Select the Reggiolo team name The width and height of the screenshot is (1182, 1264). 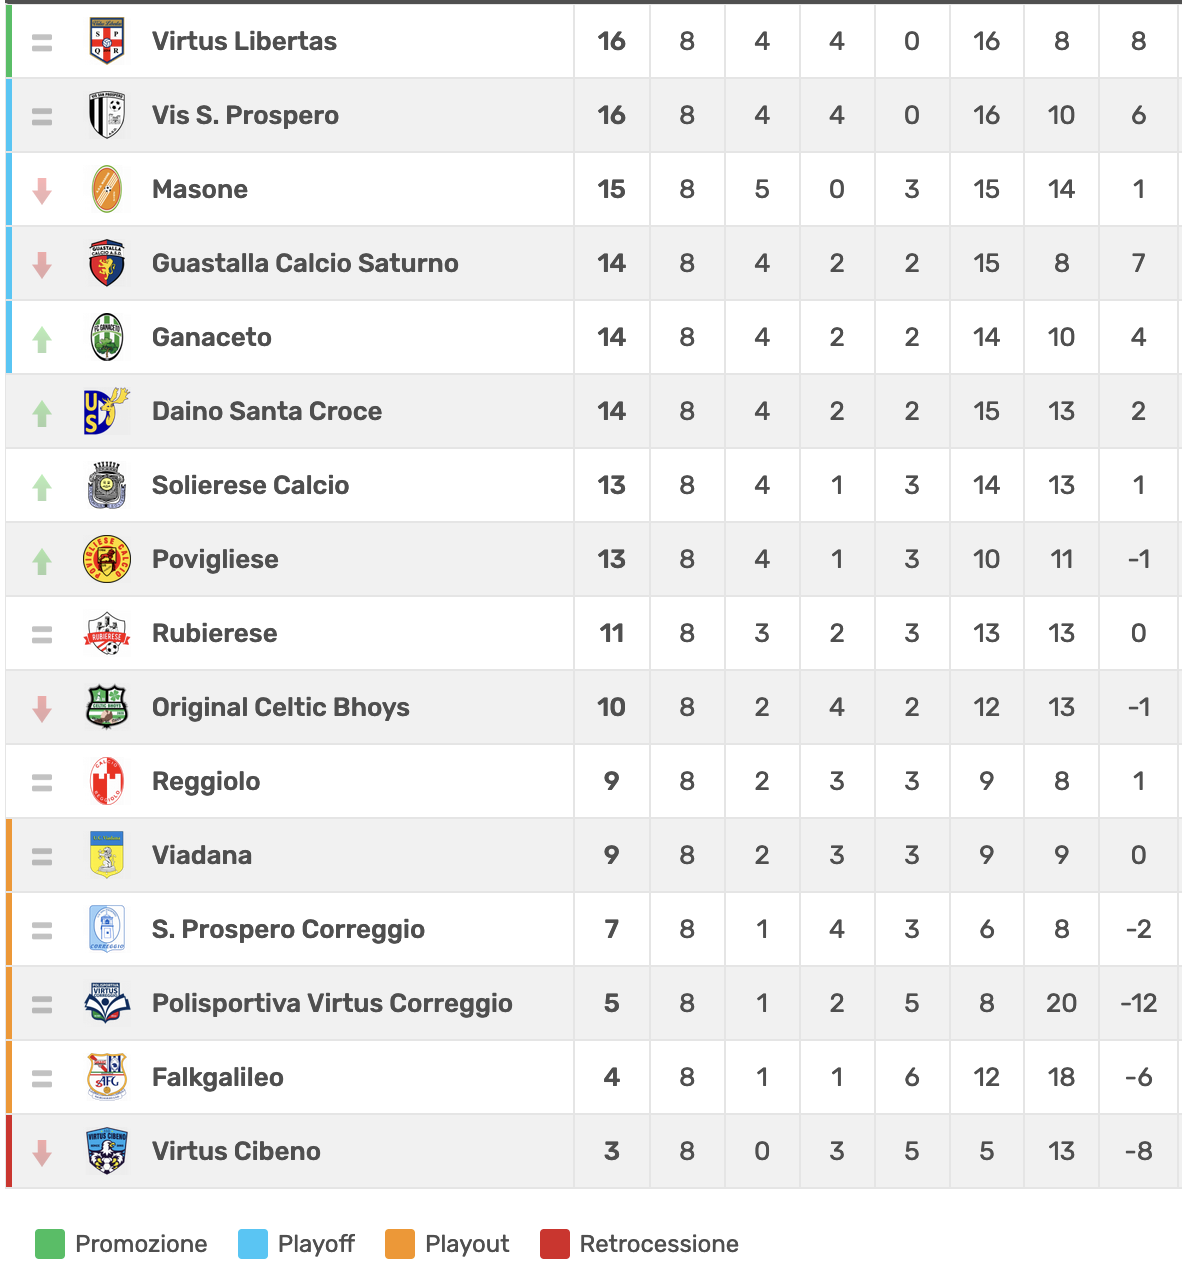tap(206, 781)
